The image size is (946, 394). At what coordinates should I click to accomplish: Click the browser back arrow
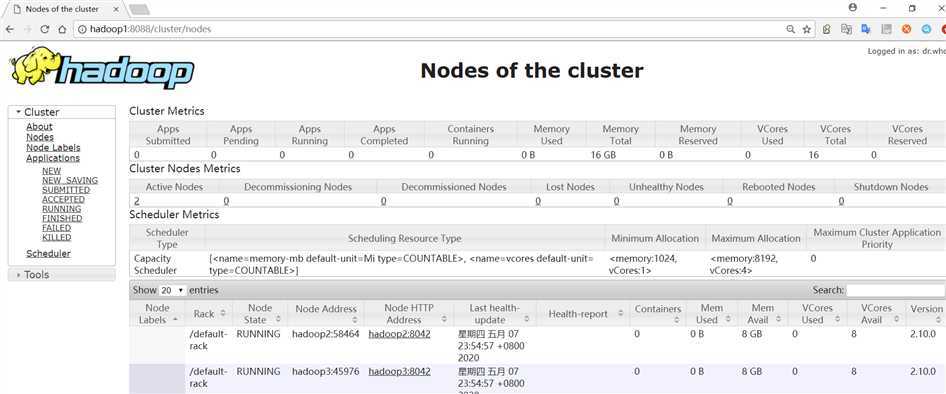click(10, 29)
